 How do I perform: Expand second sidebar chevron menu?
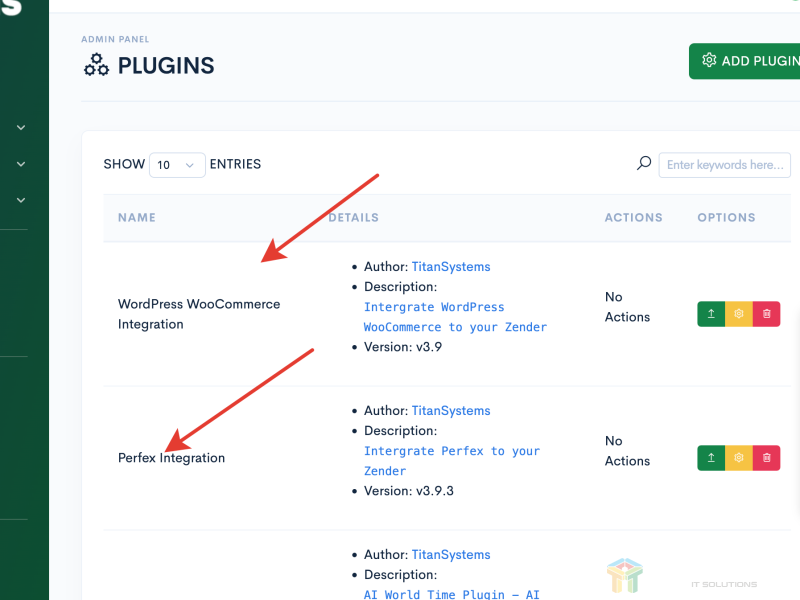21,164
